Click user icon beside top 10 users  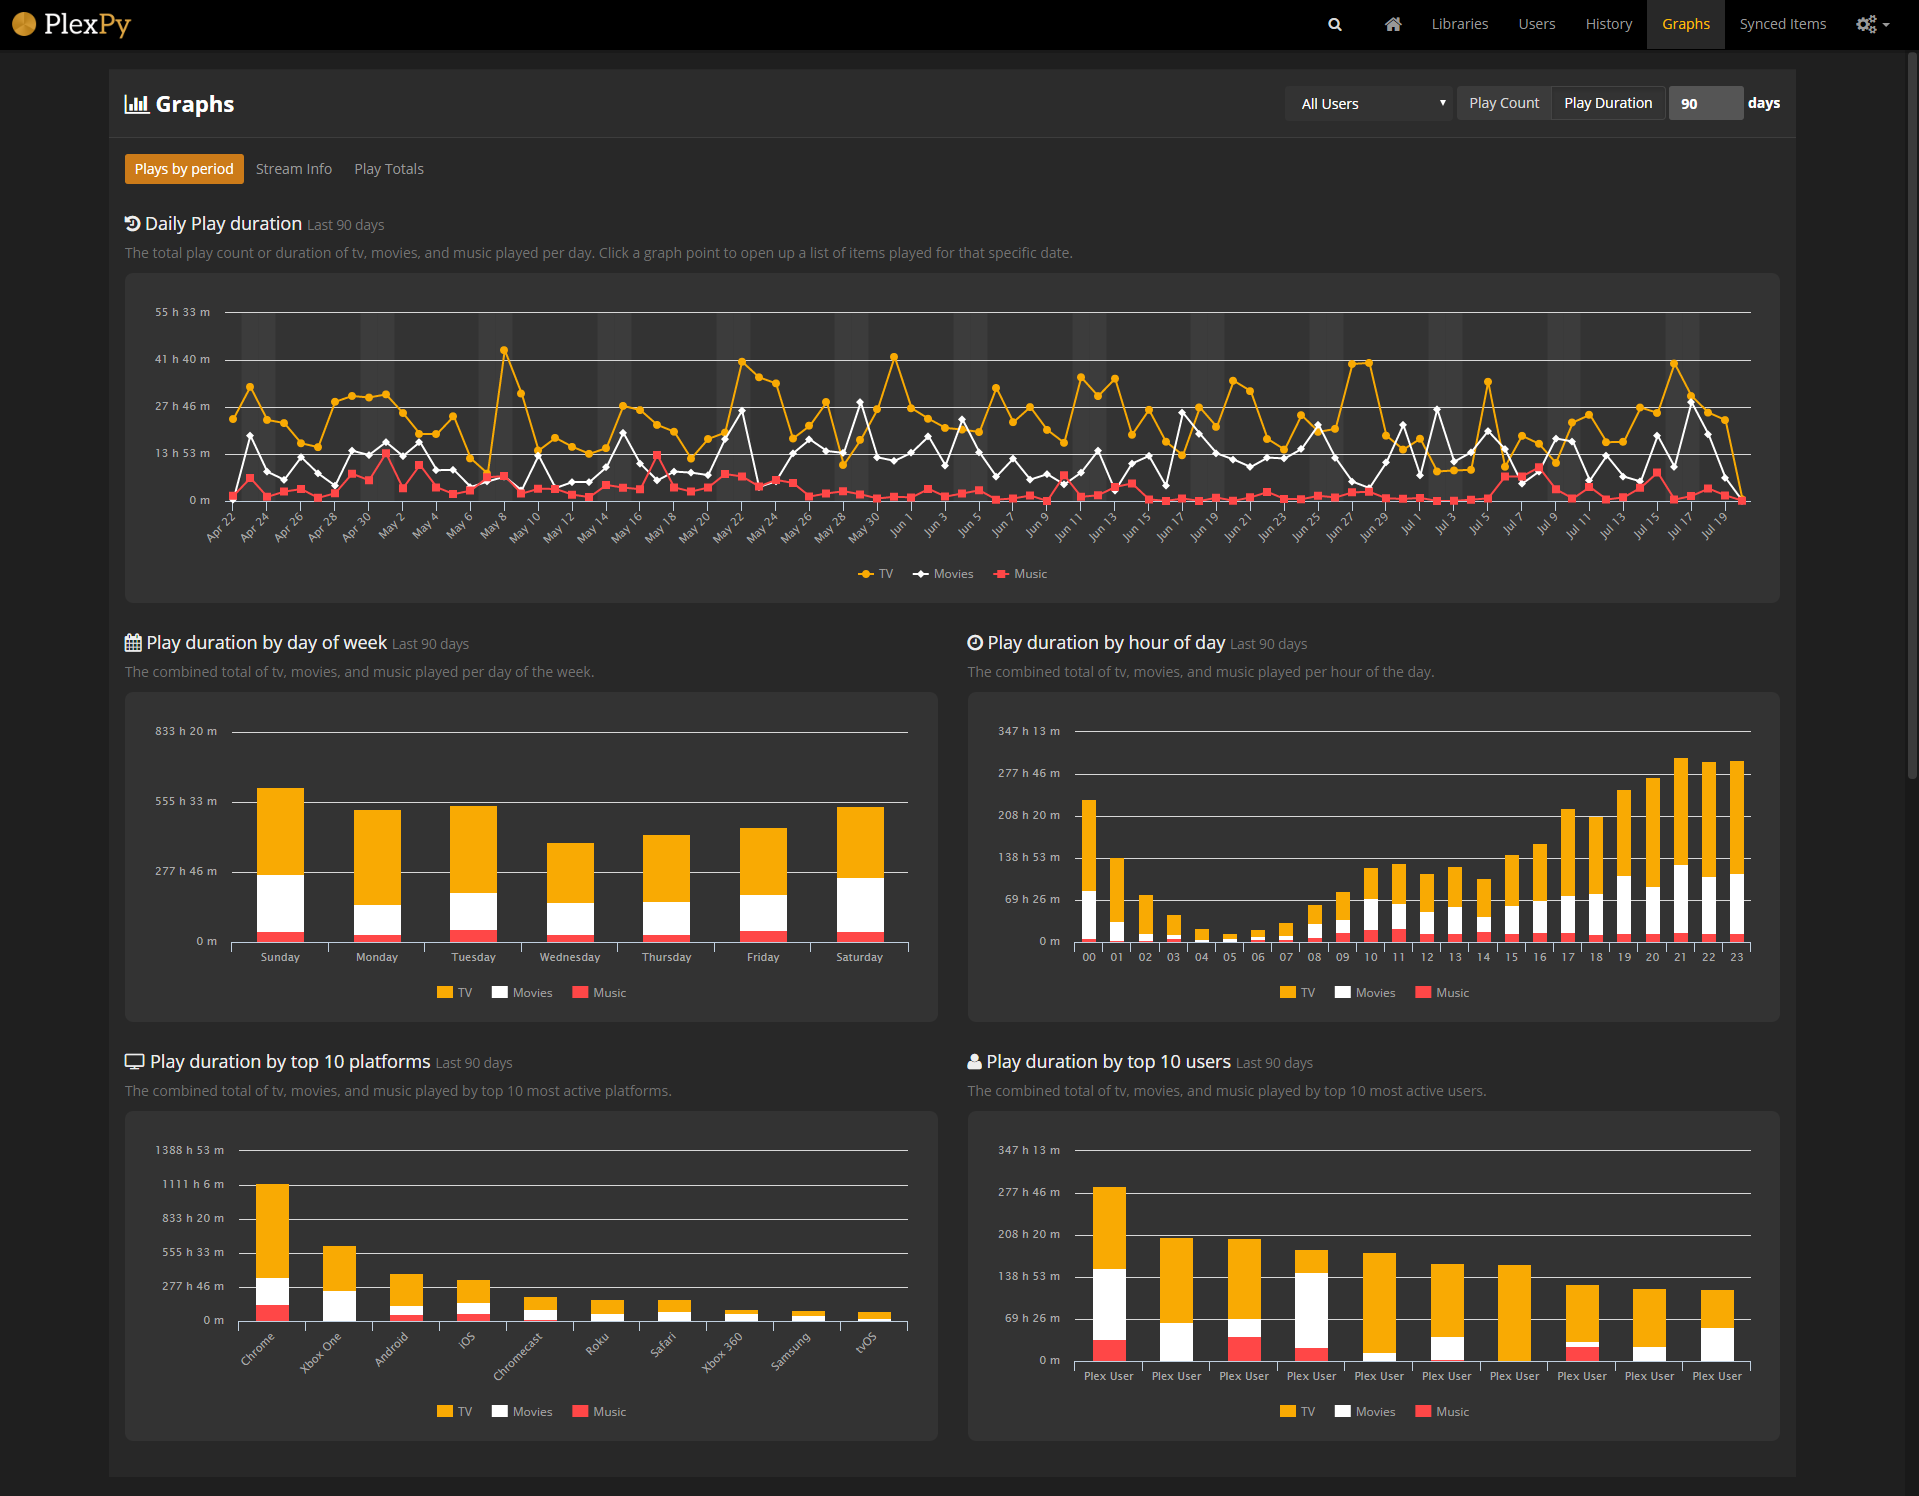pos(974,1062)
